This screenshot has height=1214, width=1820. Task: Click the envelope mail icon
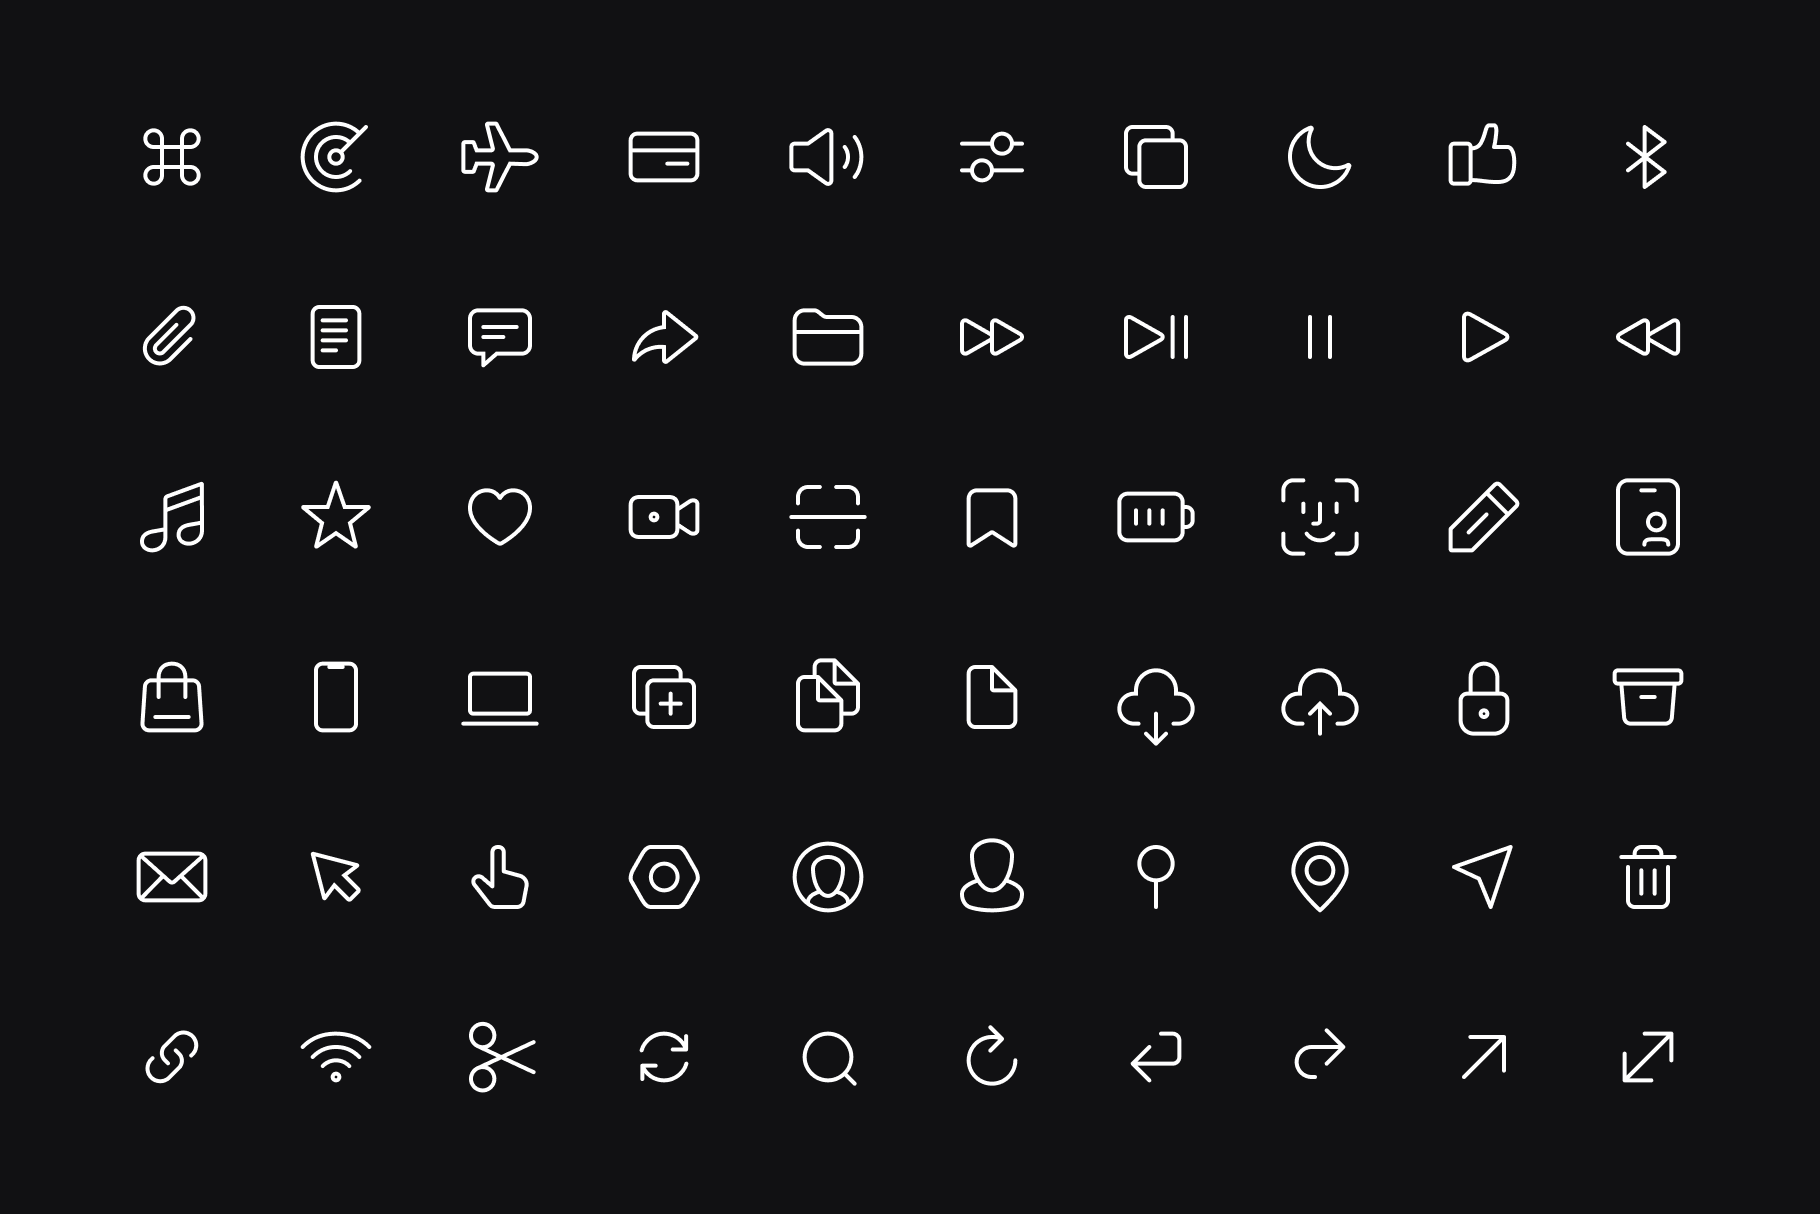(x=172, y=877)
